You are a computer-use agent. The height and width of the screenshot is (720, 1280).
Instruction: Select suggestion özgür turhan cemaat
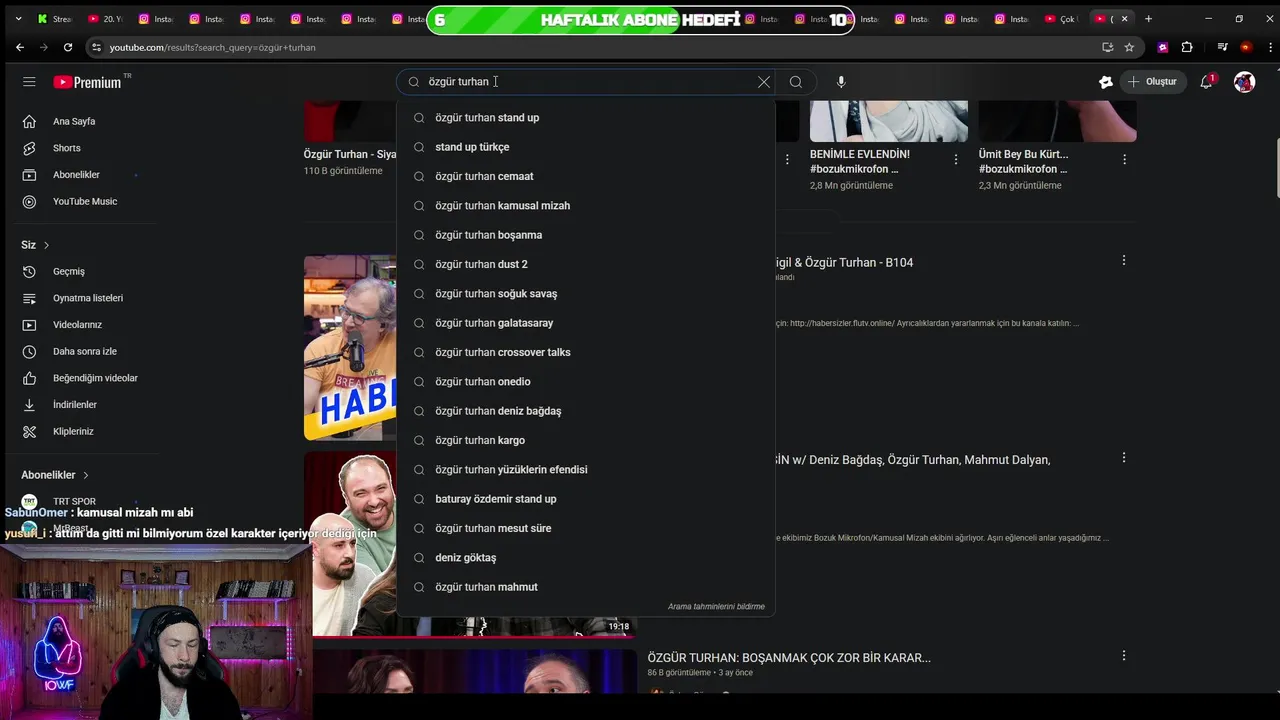(585, 176)
